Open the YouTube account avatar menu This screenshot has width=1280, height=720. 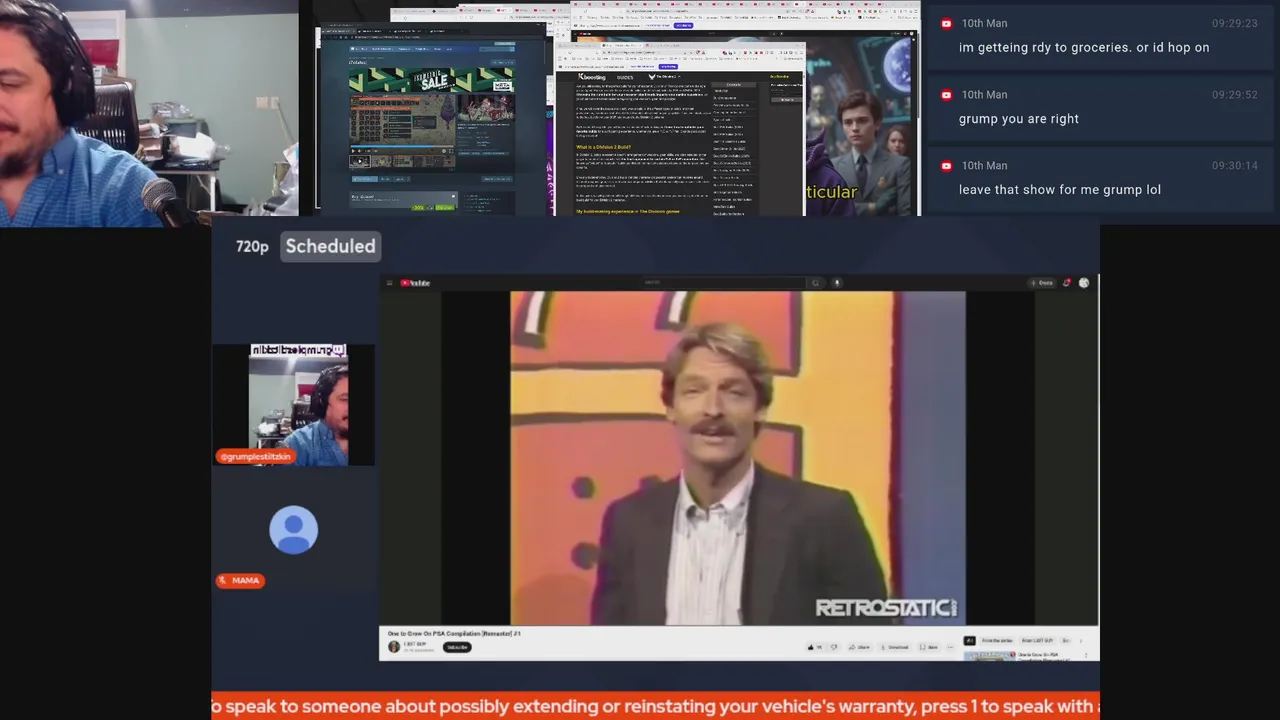[1084, 283]
